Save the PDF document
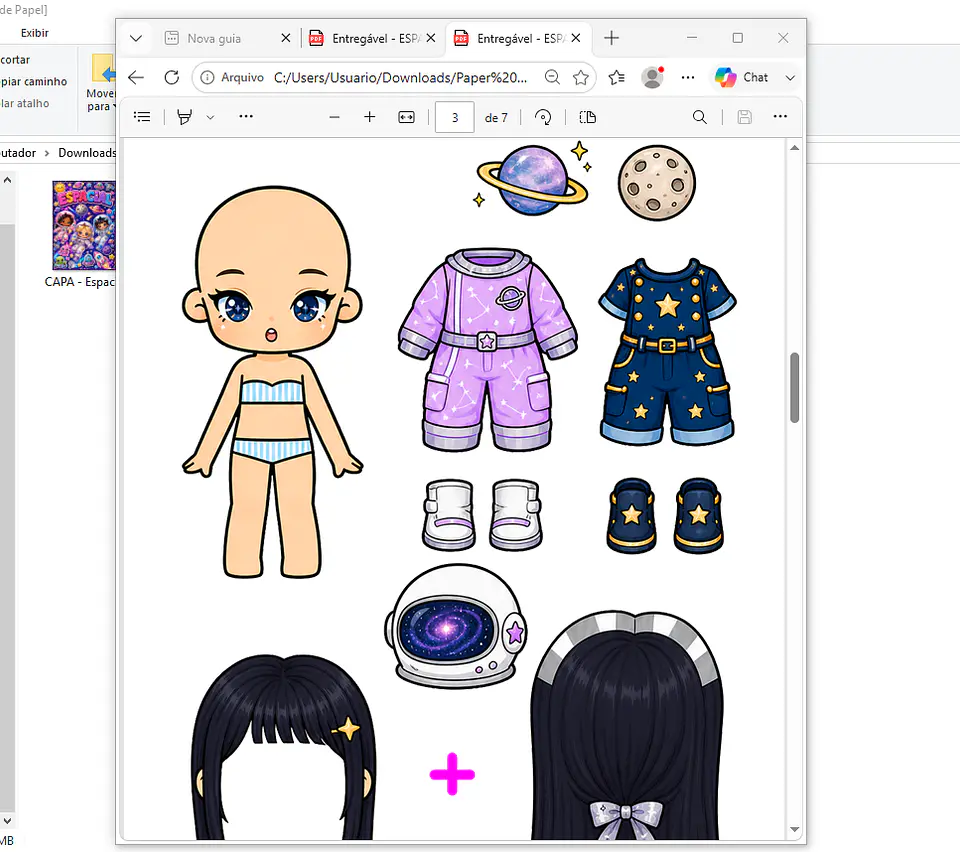 744,117
